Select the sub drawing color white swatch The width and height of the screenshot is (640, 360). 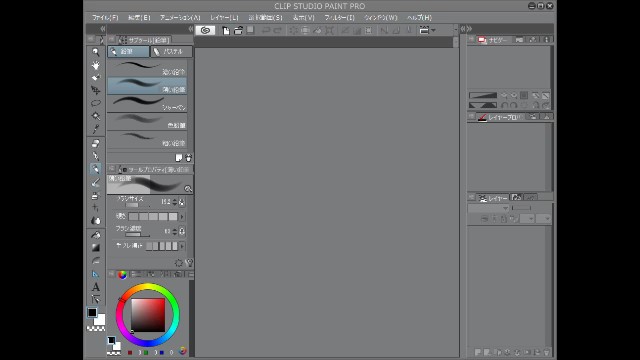click(100, 320)
